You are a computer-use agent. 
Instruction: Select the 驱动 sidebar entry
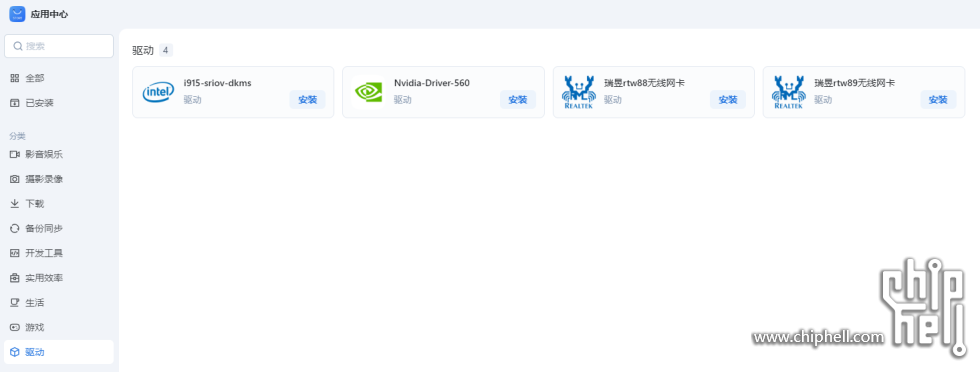click(x=59, y=352)
